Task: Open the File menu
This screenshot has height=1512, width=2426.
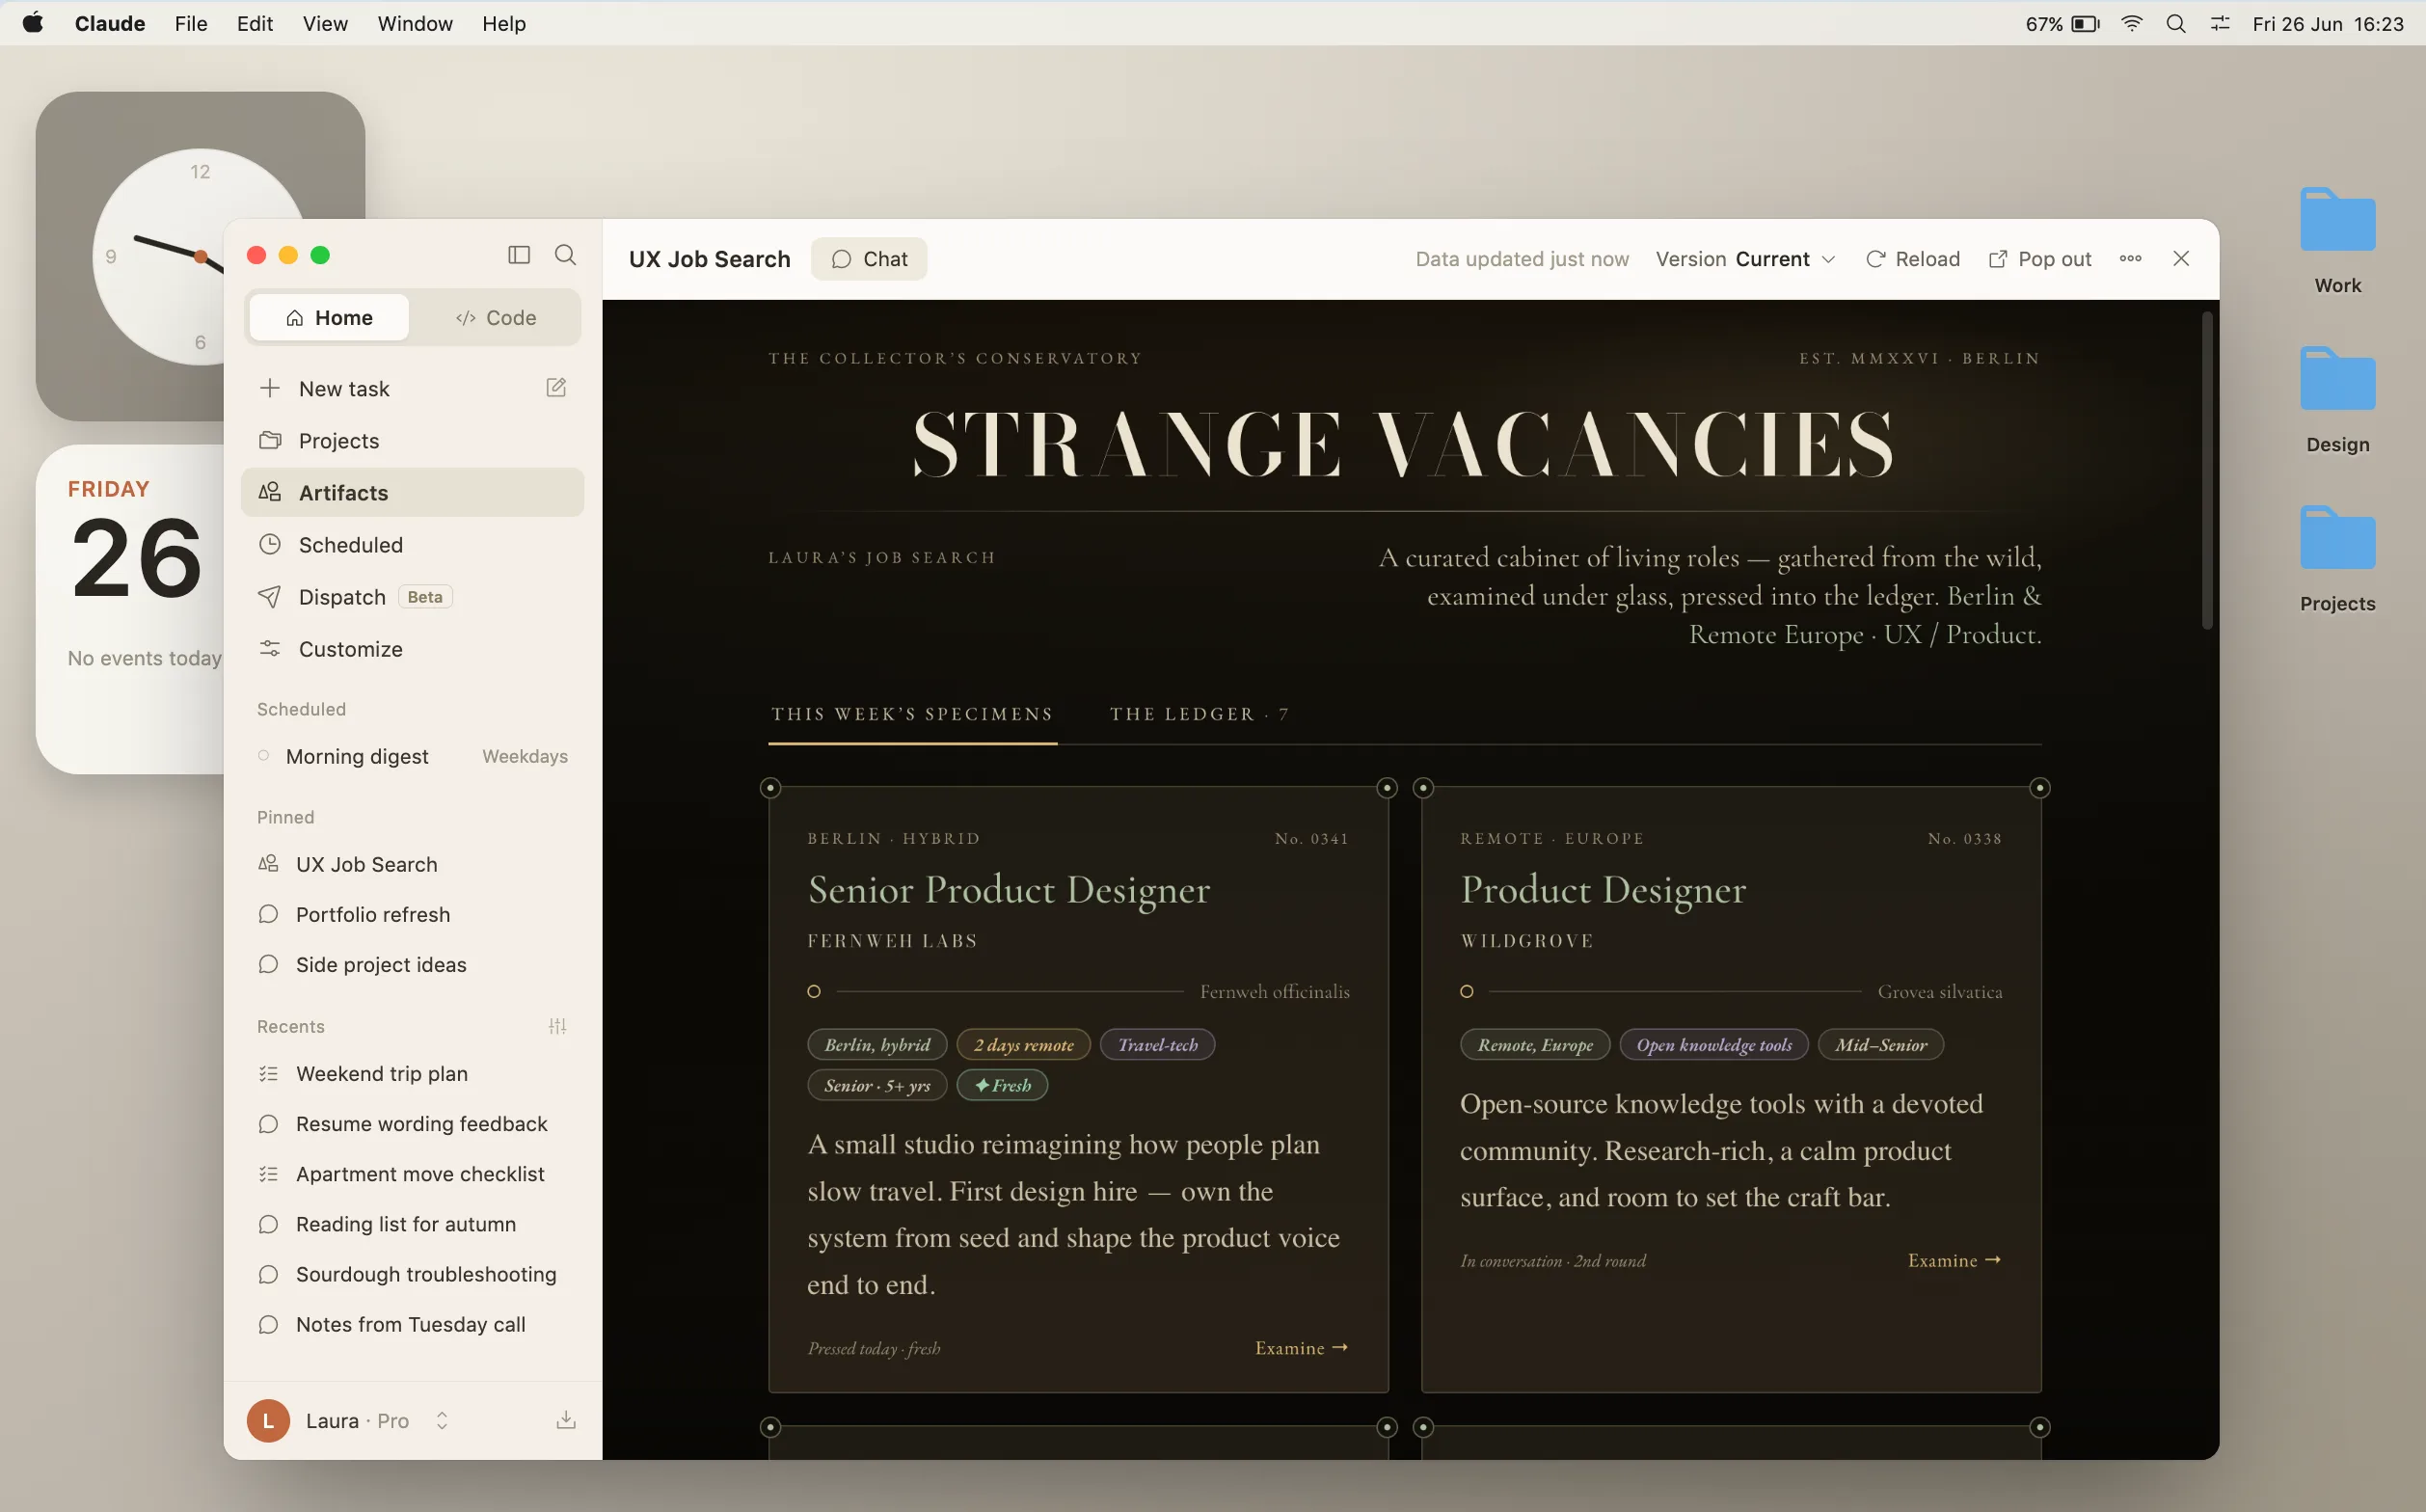Action: point(191,23)
